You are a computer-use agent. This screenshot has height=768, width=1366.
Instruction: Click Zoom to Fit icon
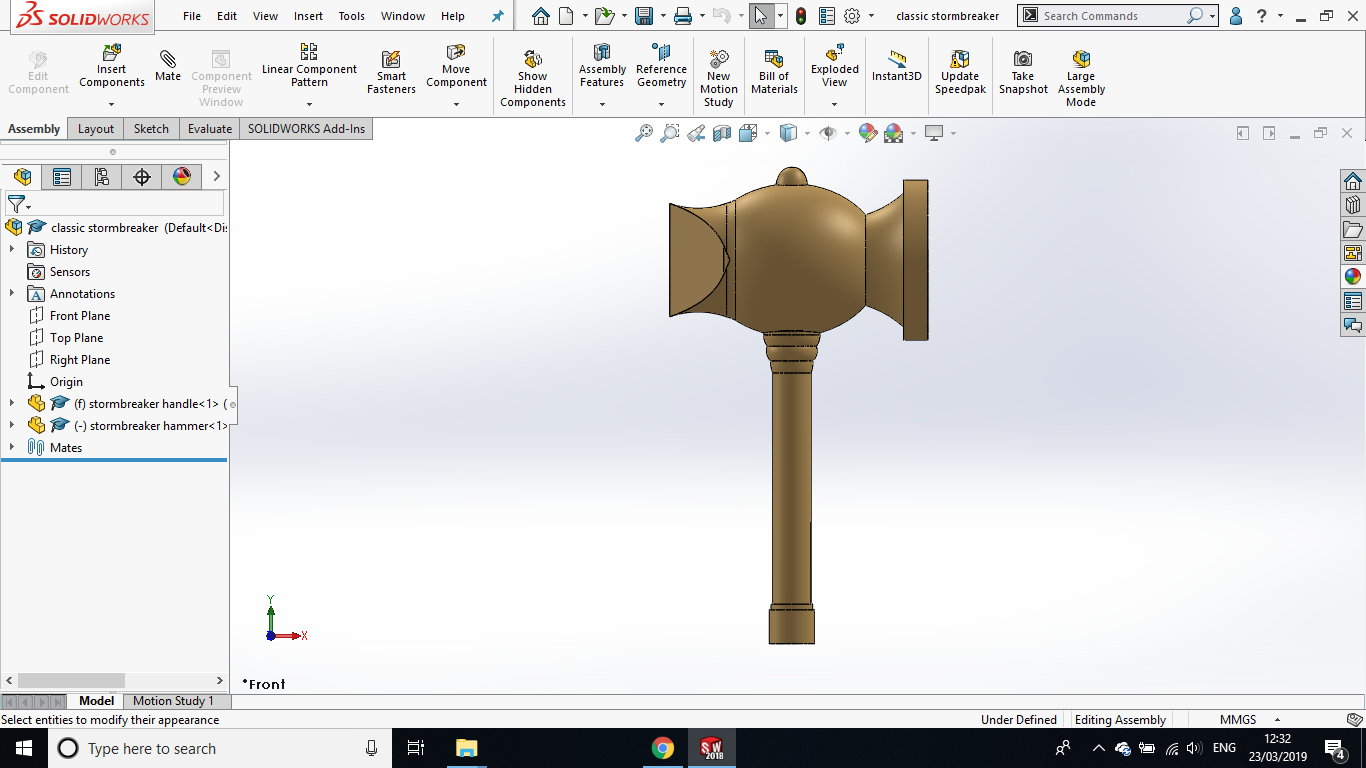(x=644, y=133)
